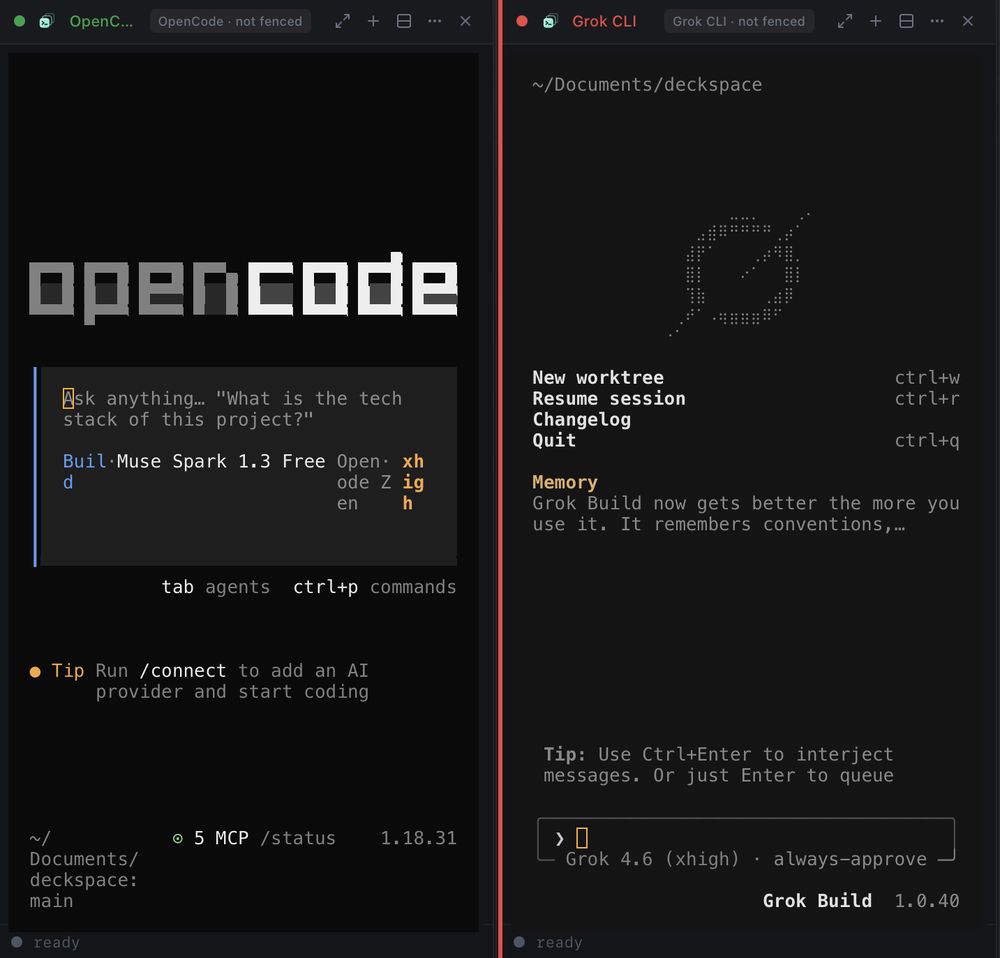
Task: Click the 'ctrl+q' shortcut label
Action: [927, 440]
